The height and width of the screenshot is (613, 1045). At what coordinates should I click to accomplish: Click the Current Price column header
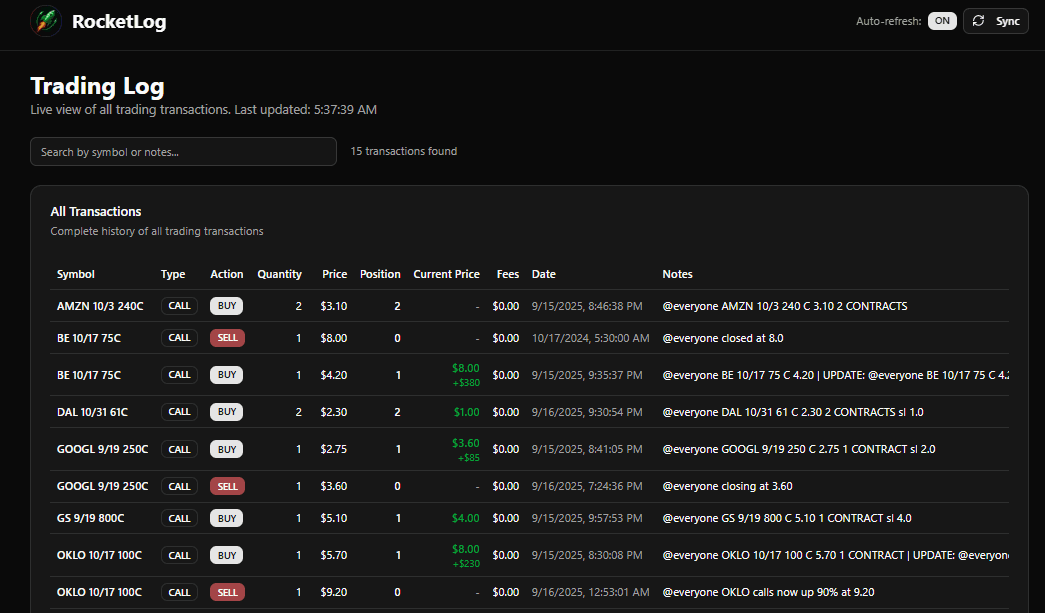click(446, 274)
